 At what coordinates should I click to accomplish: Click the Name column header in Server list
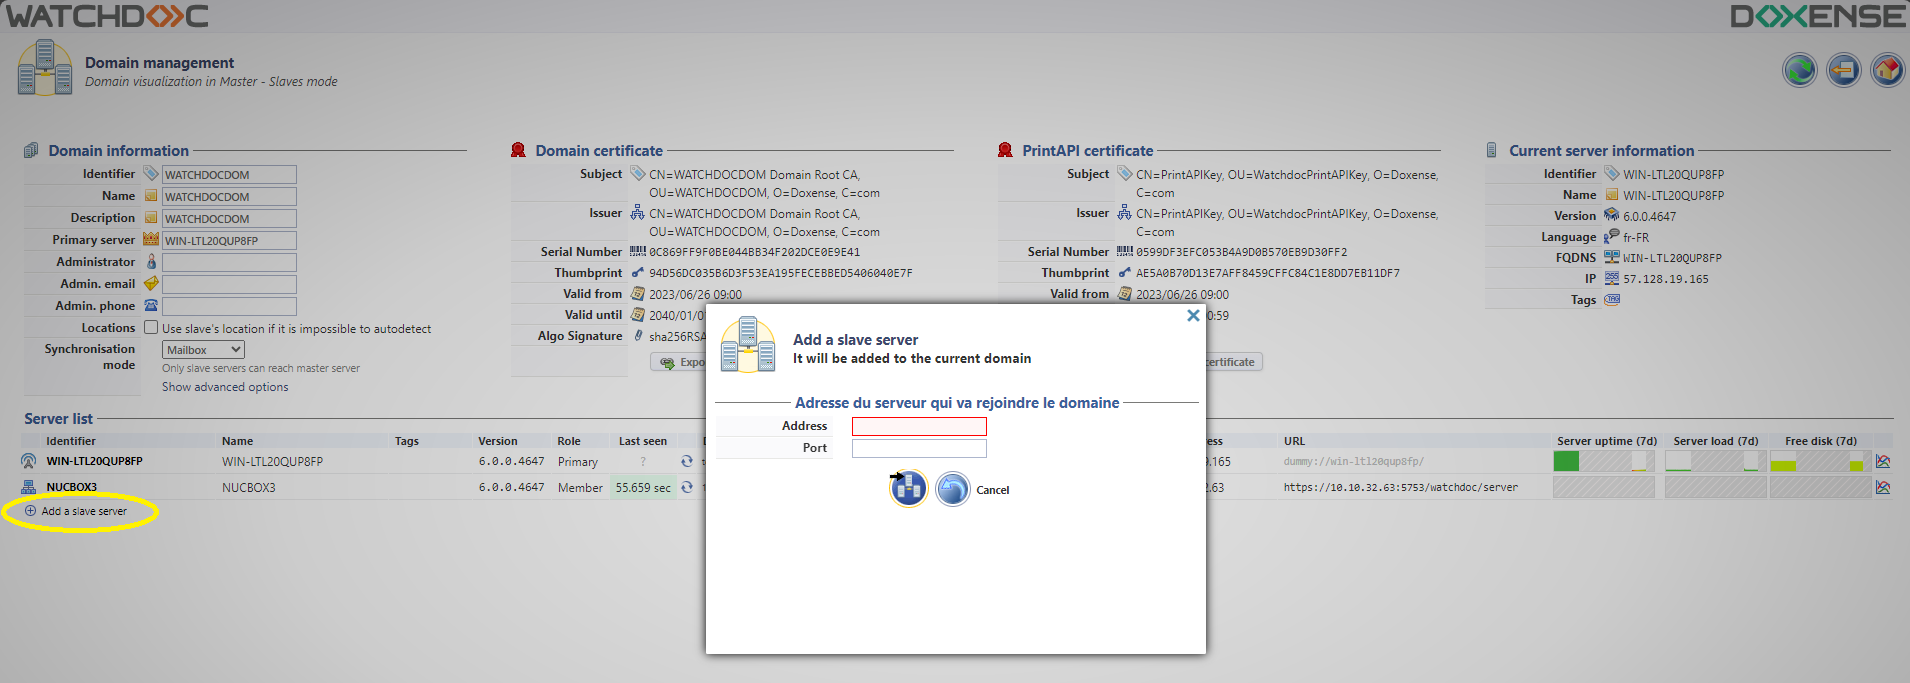point(237,441)
